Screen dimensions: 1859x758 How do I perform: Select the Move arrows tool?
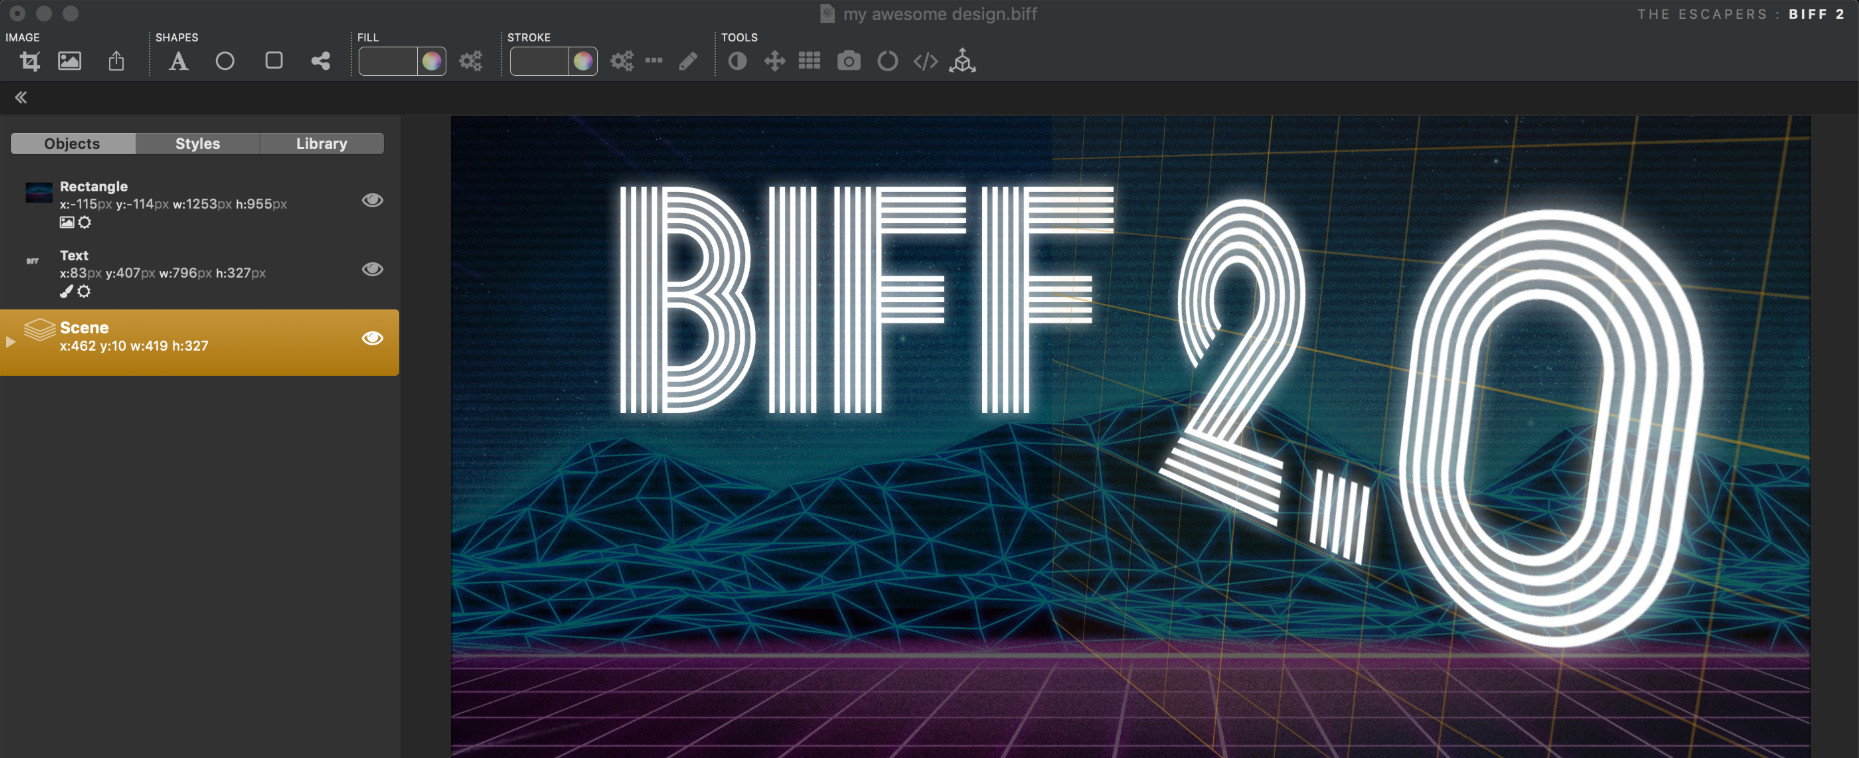tap(774, 61)
